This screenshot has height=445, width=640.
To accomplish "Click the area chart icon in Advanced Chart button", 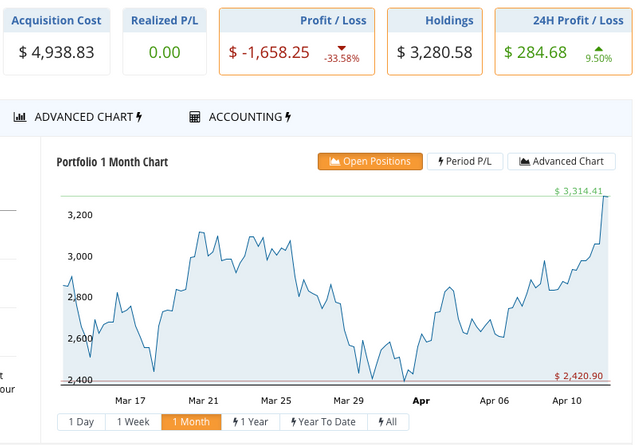I will tap(524, 162).
